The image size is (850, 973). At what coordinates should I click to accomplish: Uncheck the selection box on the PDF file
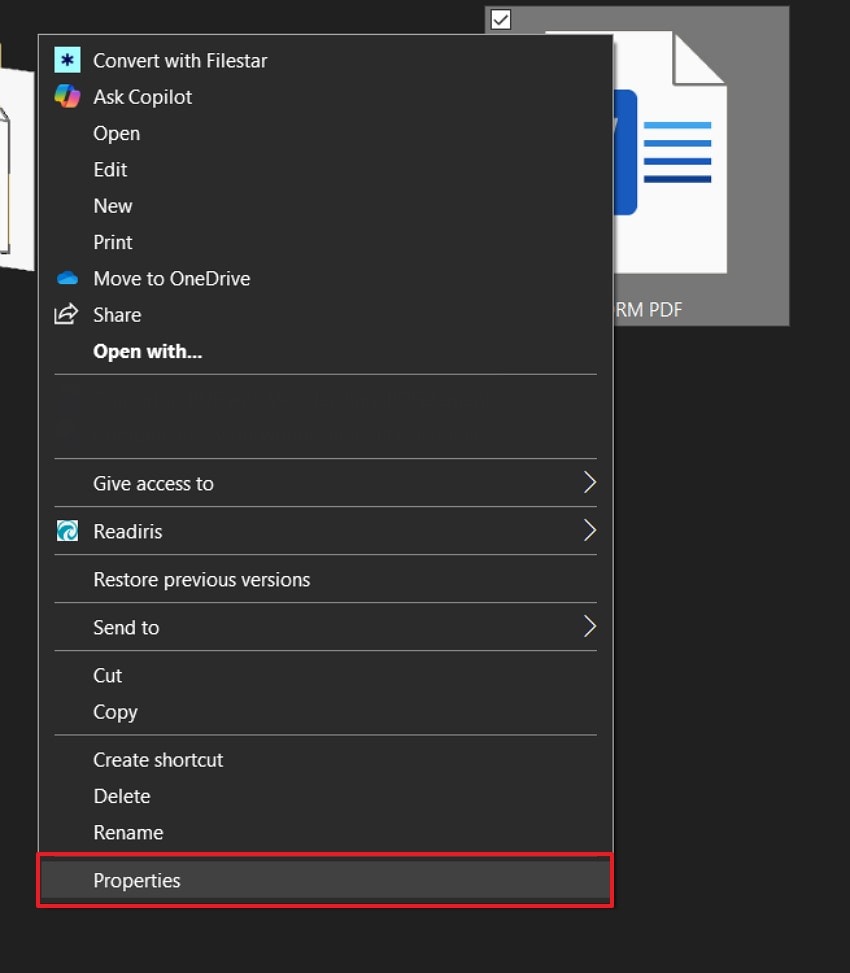pyautogui.click(x=501, y=18)
